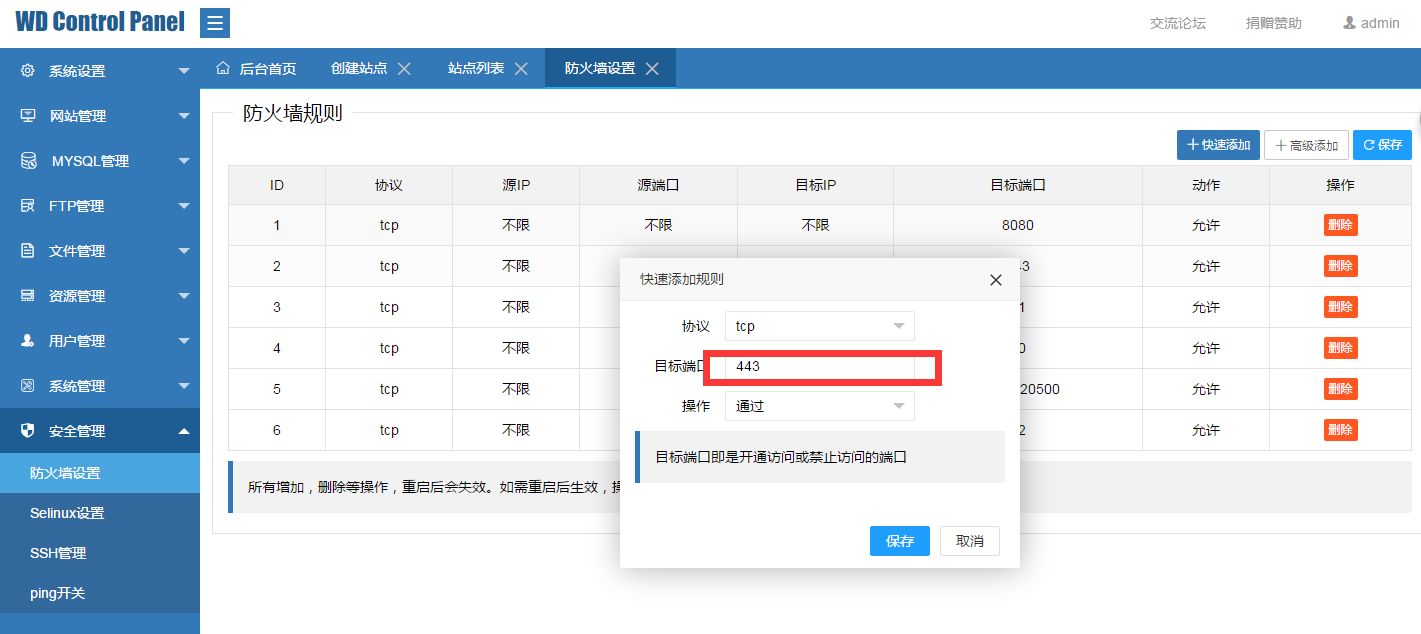Delete rule ID 1 using its 删除 button
The image size is (1421, 634).
click(x=1339, y=224)
